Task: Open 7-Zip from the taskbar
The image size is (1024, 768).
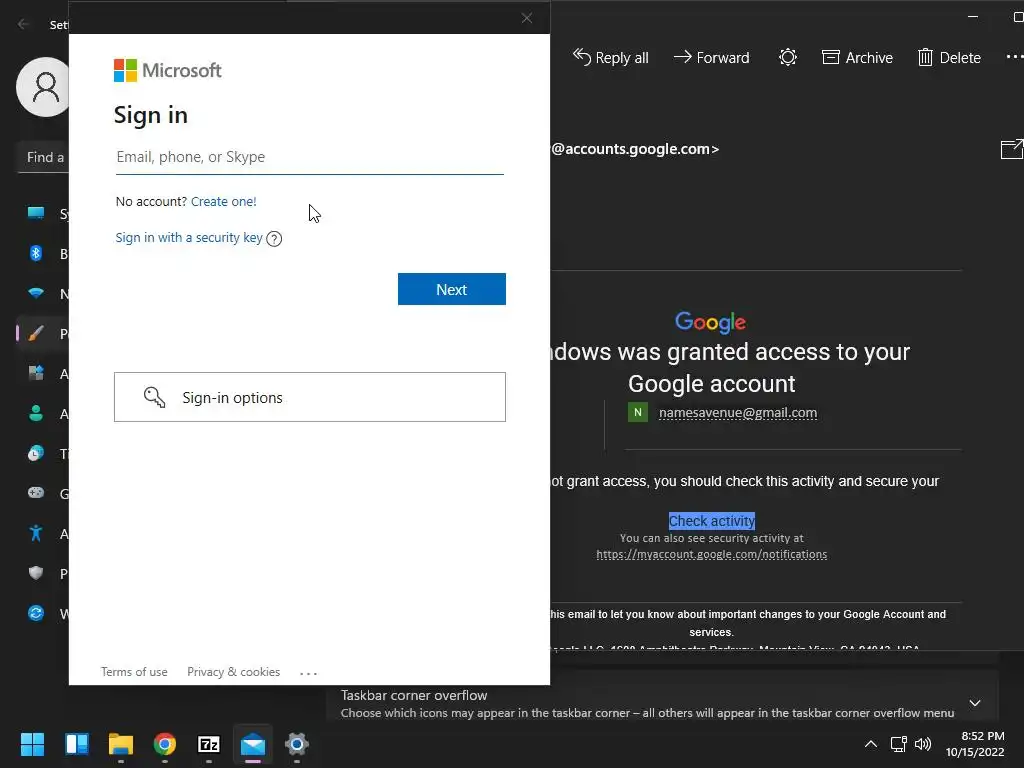Action: point(209,744)
